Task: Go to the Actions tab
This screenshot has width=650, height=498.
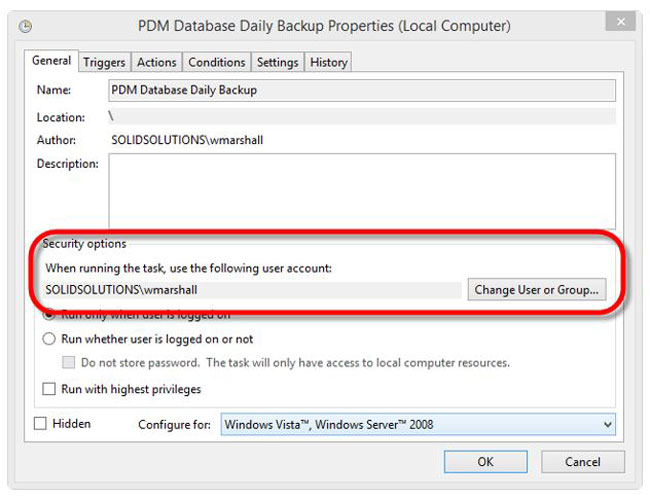Action: click(x=156, y=62)
